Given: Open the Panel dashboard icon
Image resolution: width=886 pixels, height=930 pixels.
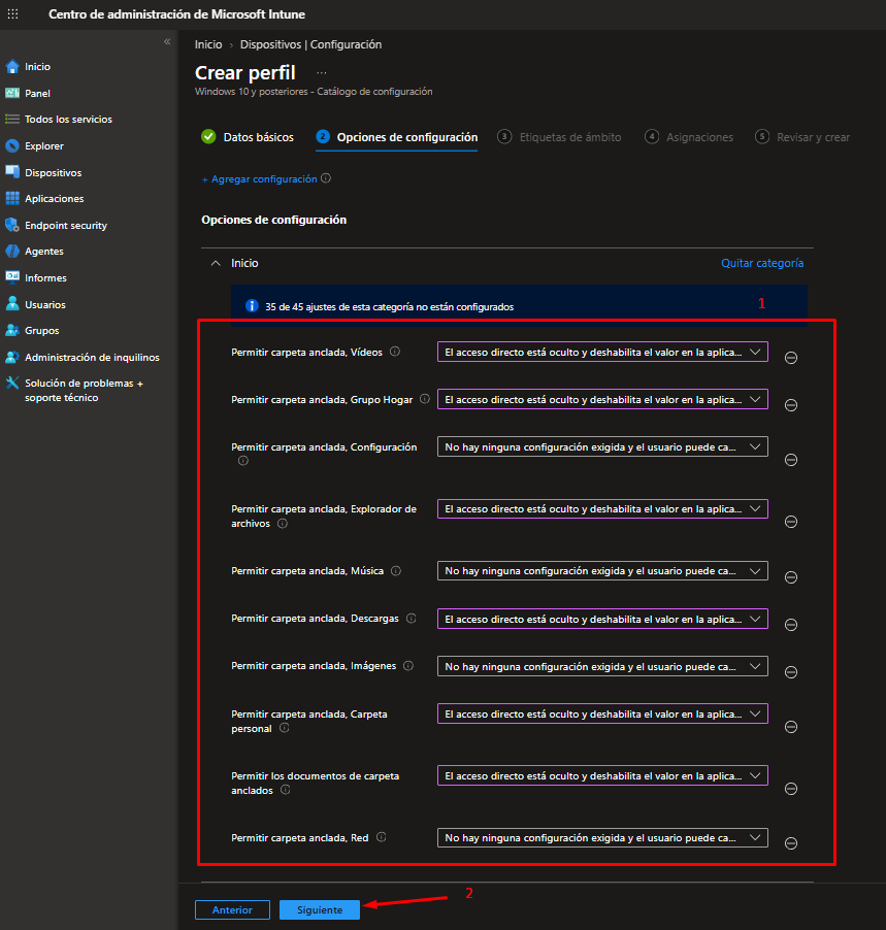Looking at the screenshot, I should coord(12,93).
